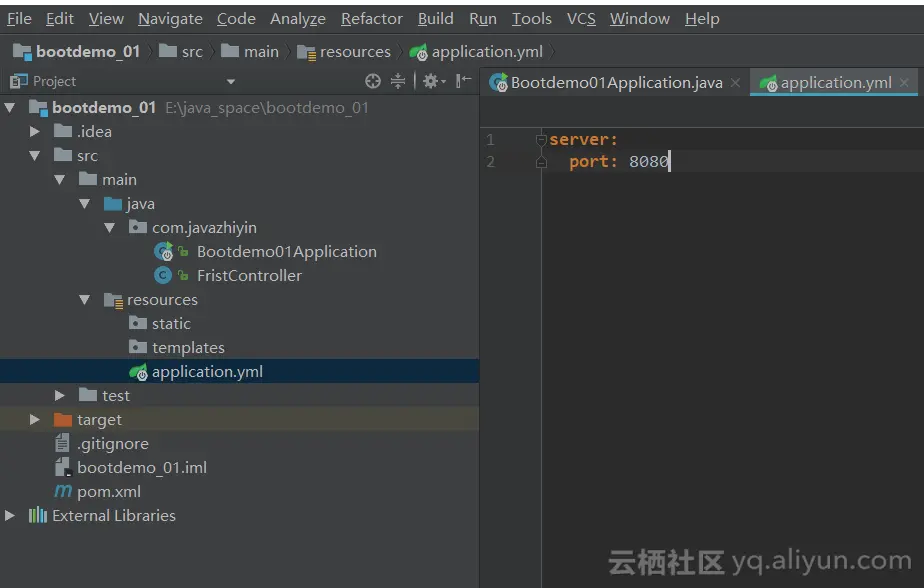Screen dimensions: 924x588
Task: Open the Build menu
Action: (435, 19)
